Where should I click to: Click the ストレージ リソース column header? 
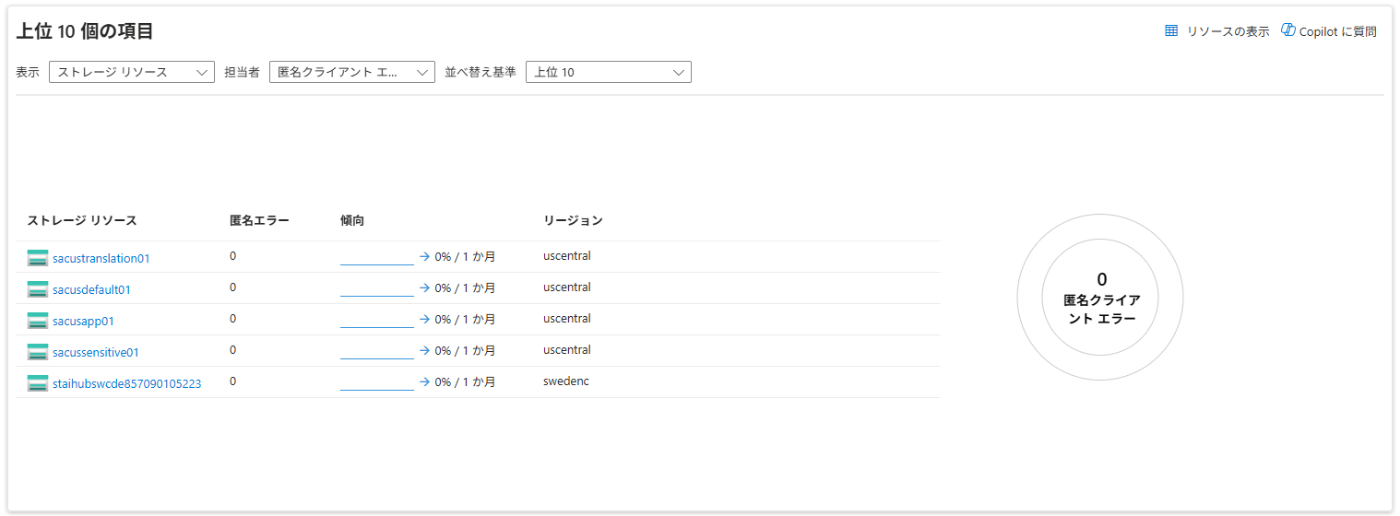click(x=82, y=220)
